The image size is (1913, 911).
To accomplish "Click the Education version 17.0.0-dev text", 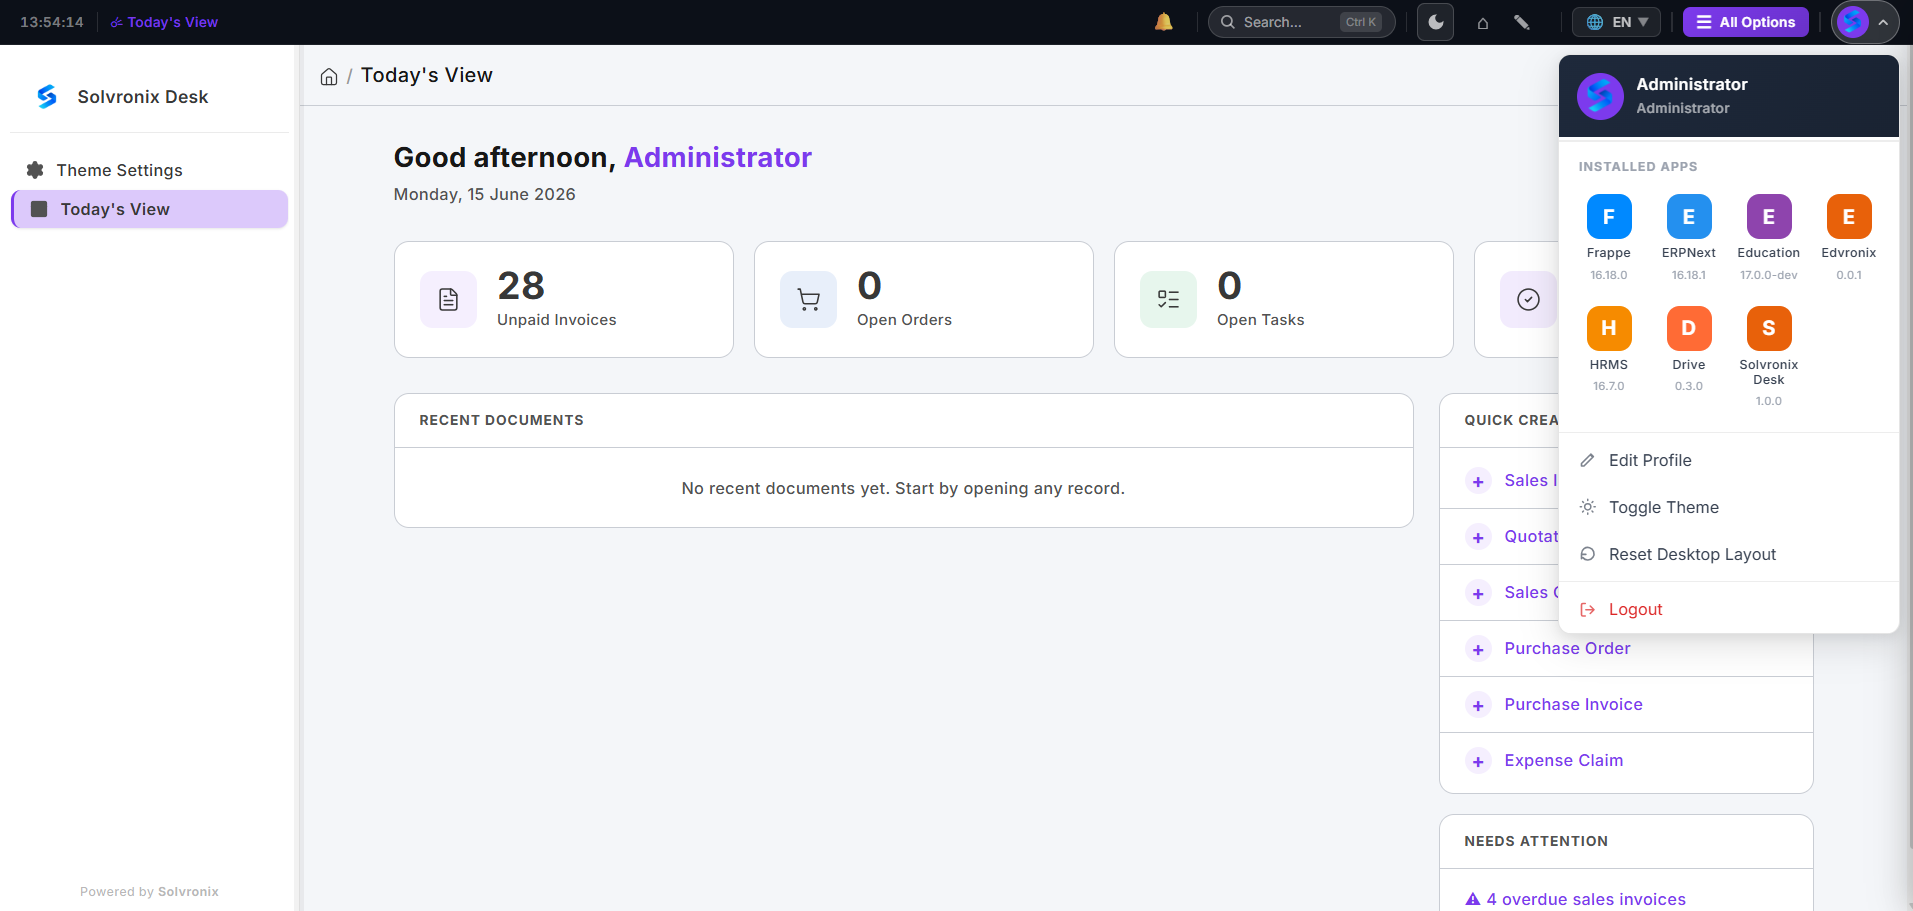I will pyautogui.click(x=1769, y=275).
